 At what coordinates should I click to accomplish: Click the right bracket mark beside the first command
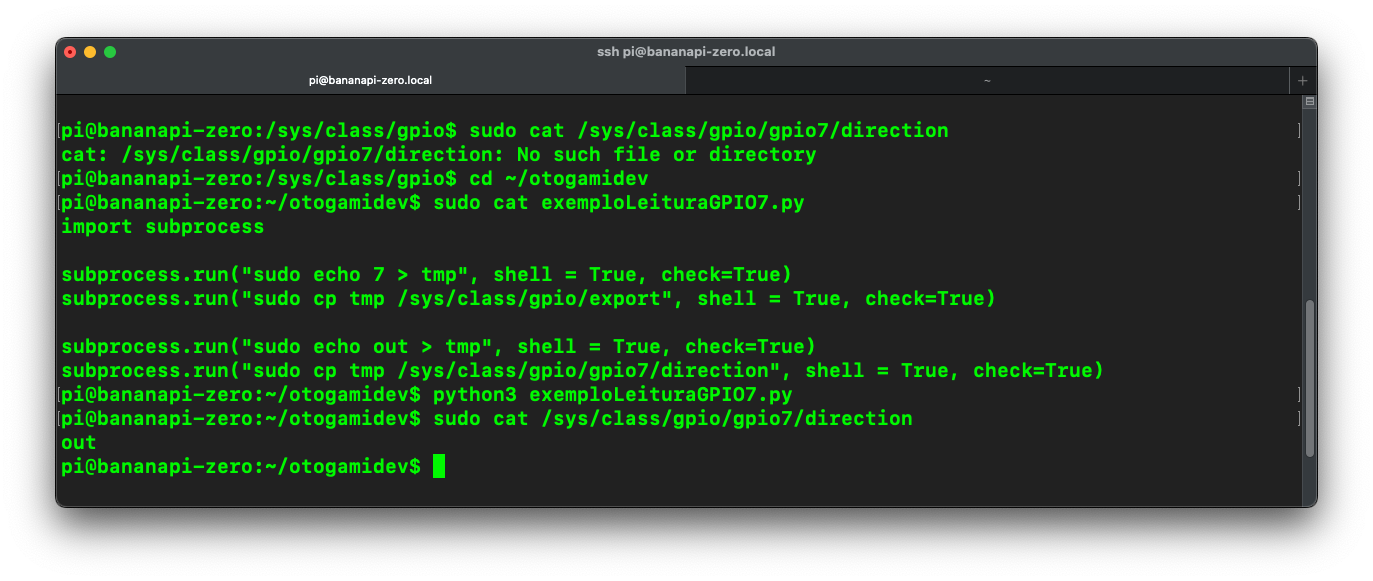click(x=1299, y=131)
